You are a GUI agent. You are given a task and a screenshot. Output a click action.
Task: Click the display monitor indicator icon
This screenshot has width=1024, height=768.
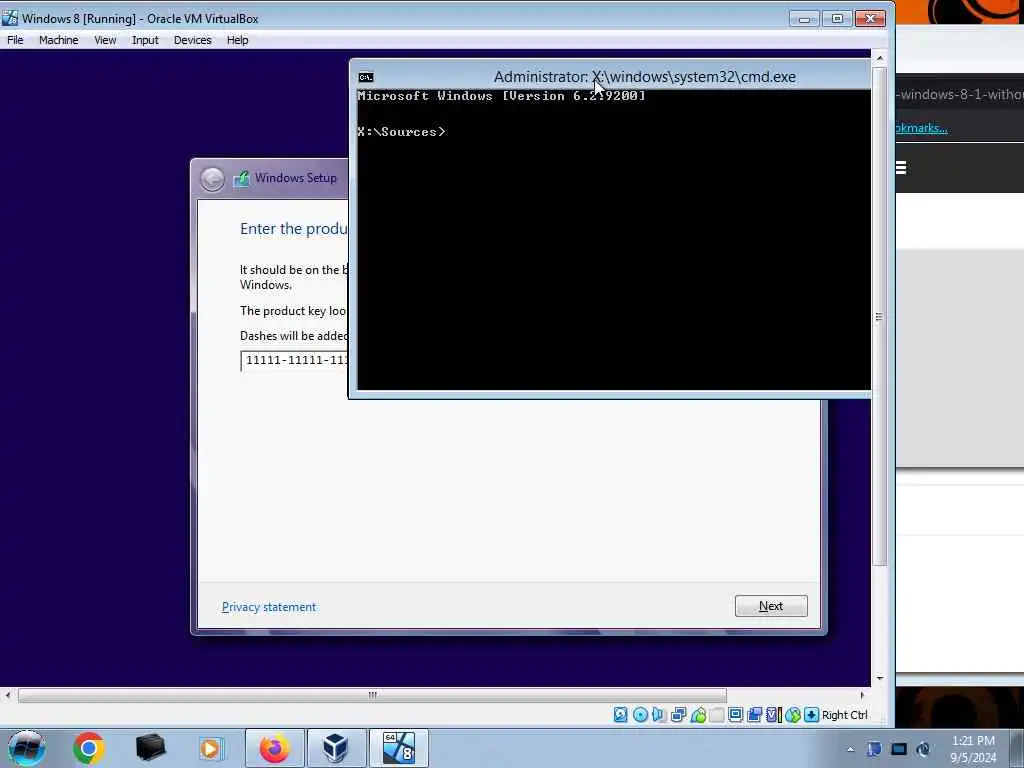pos(735,715)
